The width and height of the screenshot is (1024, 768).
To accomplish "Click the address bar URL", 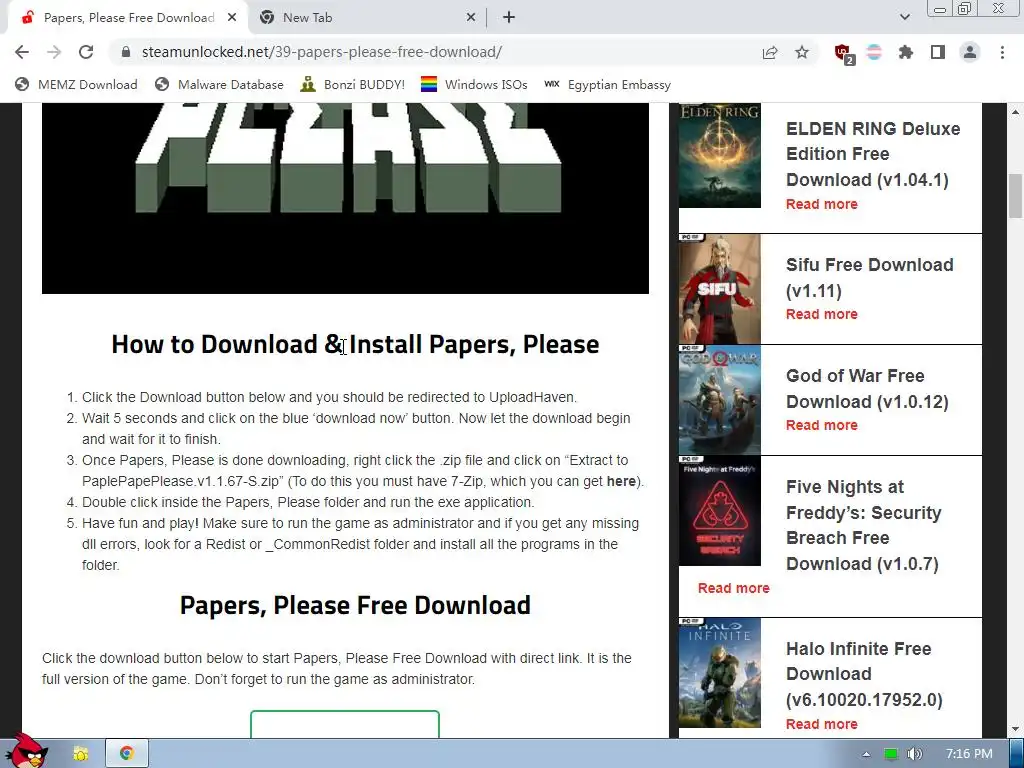I will click(x=322, y=52).
